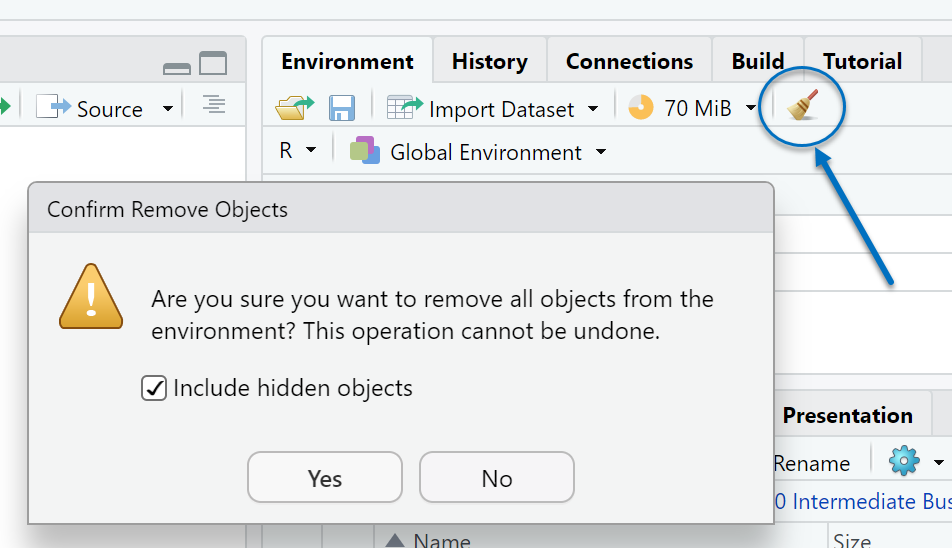Uncheck Include hidden objects checkbox
Viewport: 952px width, 548px height.
click(x=154, y=388)
